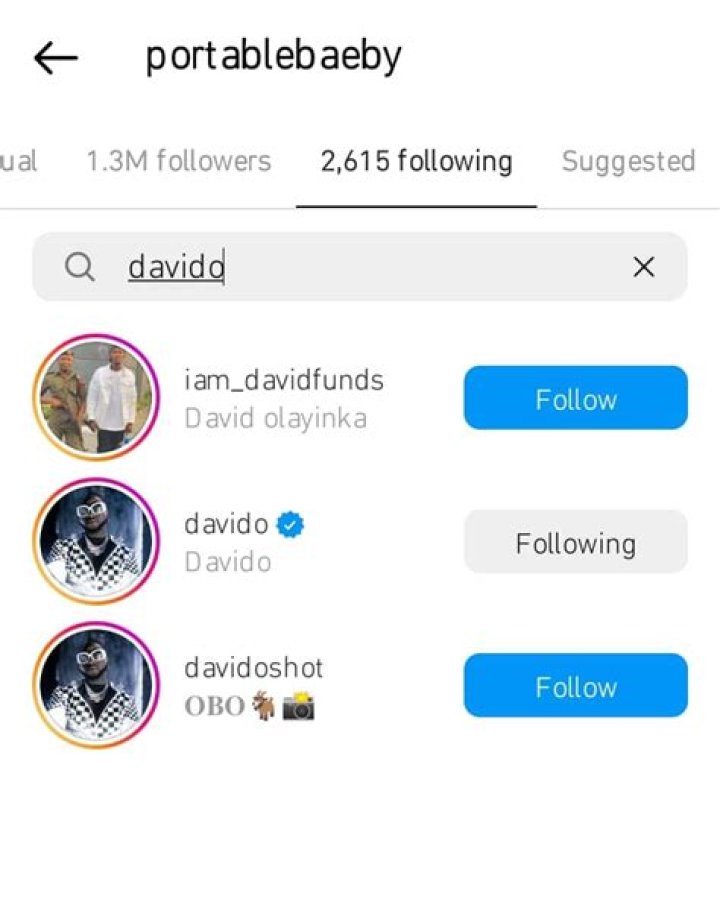The image size is (720, 902).
Task: Tap the portablebaeby title at top
Action: tap(274, 57)
